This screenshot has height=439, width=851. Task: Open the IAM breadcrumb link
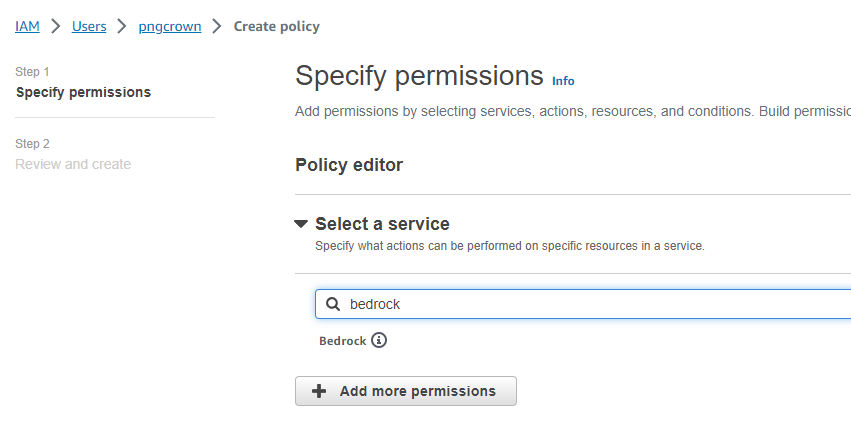(27, 27)
